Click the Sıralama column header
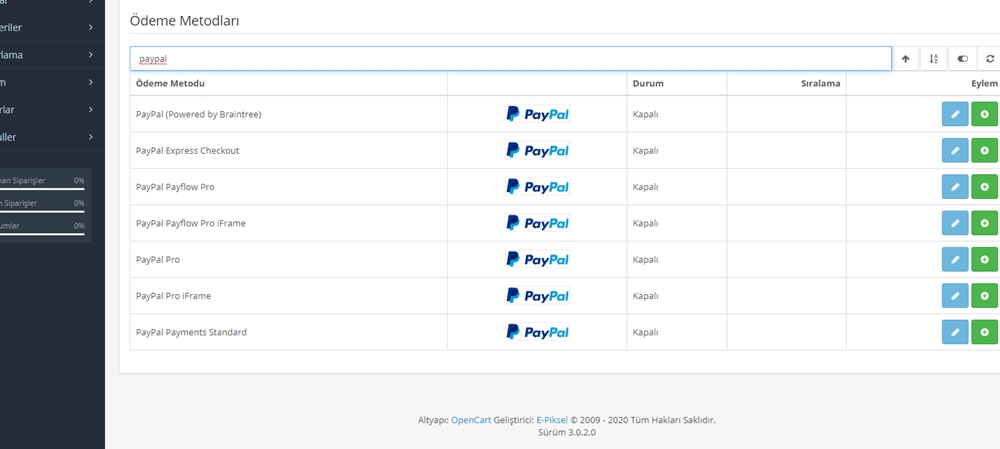This screenshot has width=1000, height=449. pyautogui.click(x=821, y=84)
